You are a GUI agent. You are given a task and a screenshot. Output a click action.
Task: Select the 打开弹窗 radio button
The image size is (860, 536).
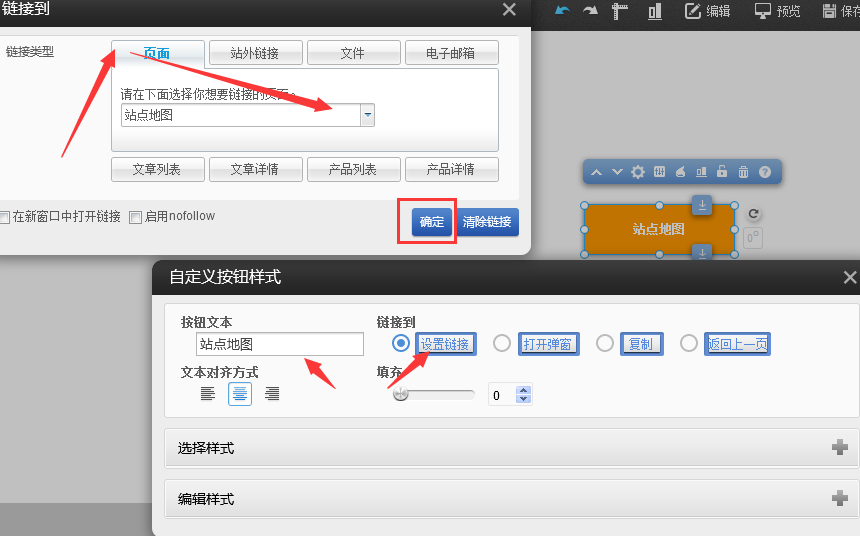pyautogui.click(x=502, y=343)
